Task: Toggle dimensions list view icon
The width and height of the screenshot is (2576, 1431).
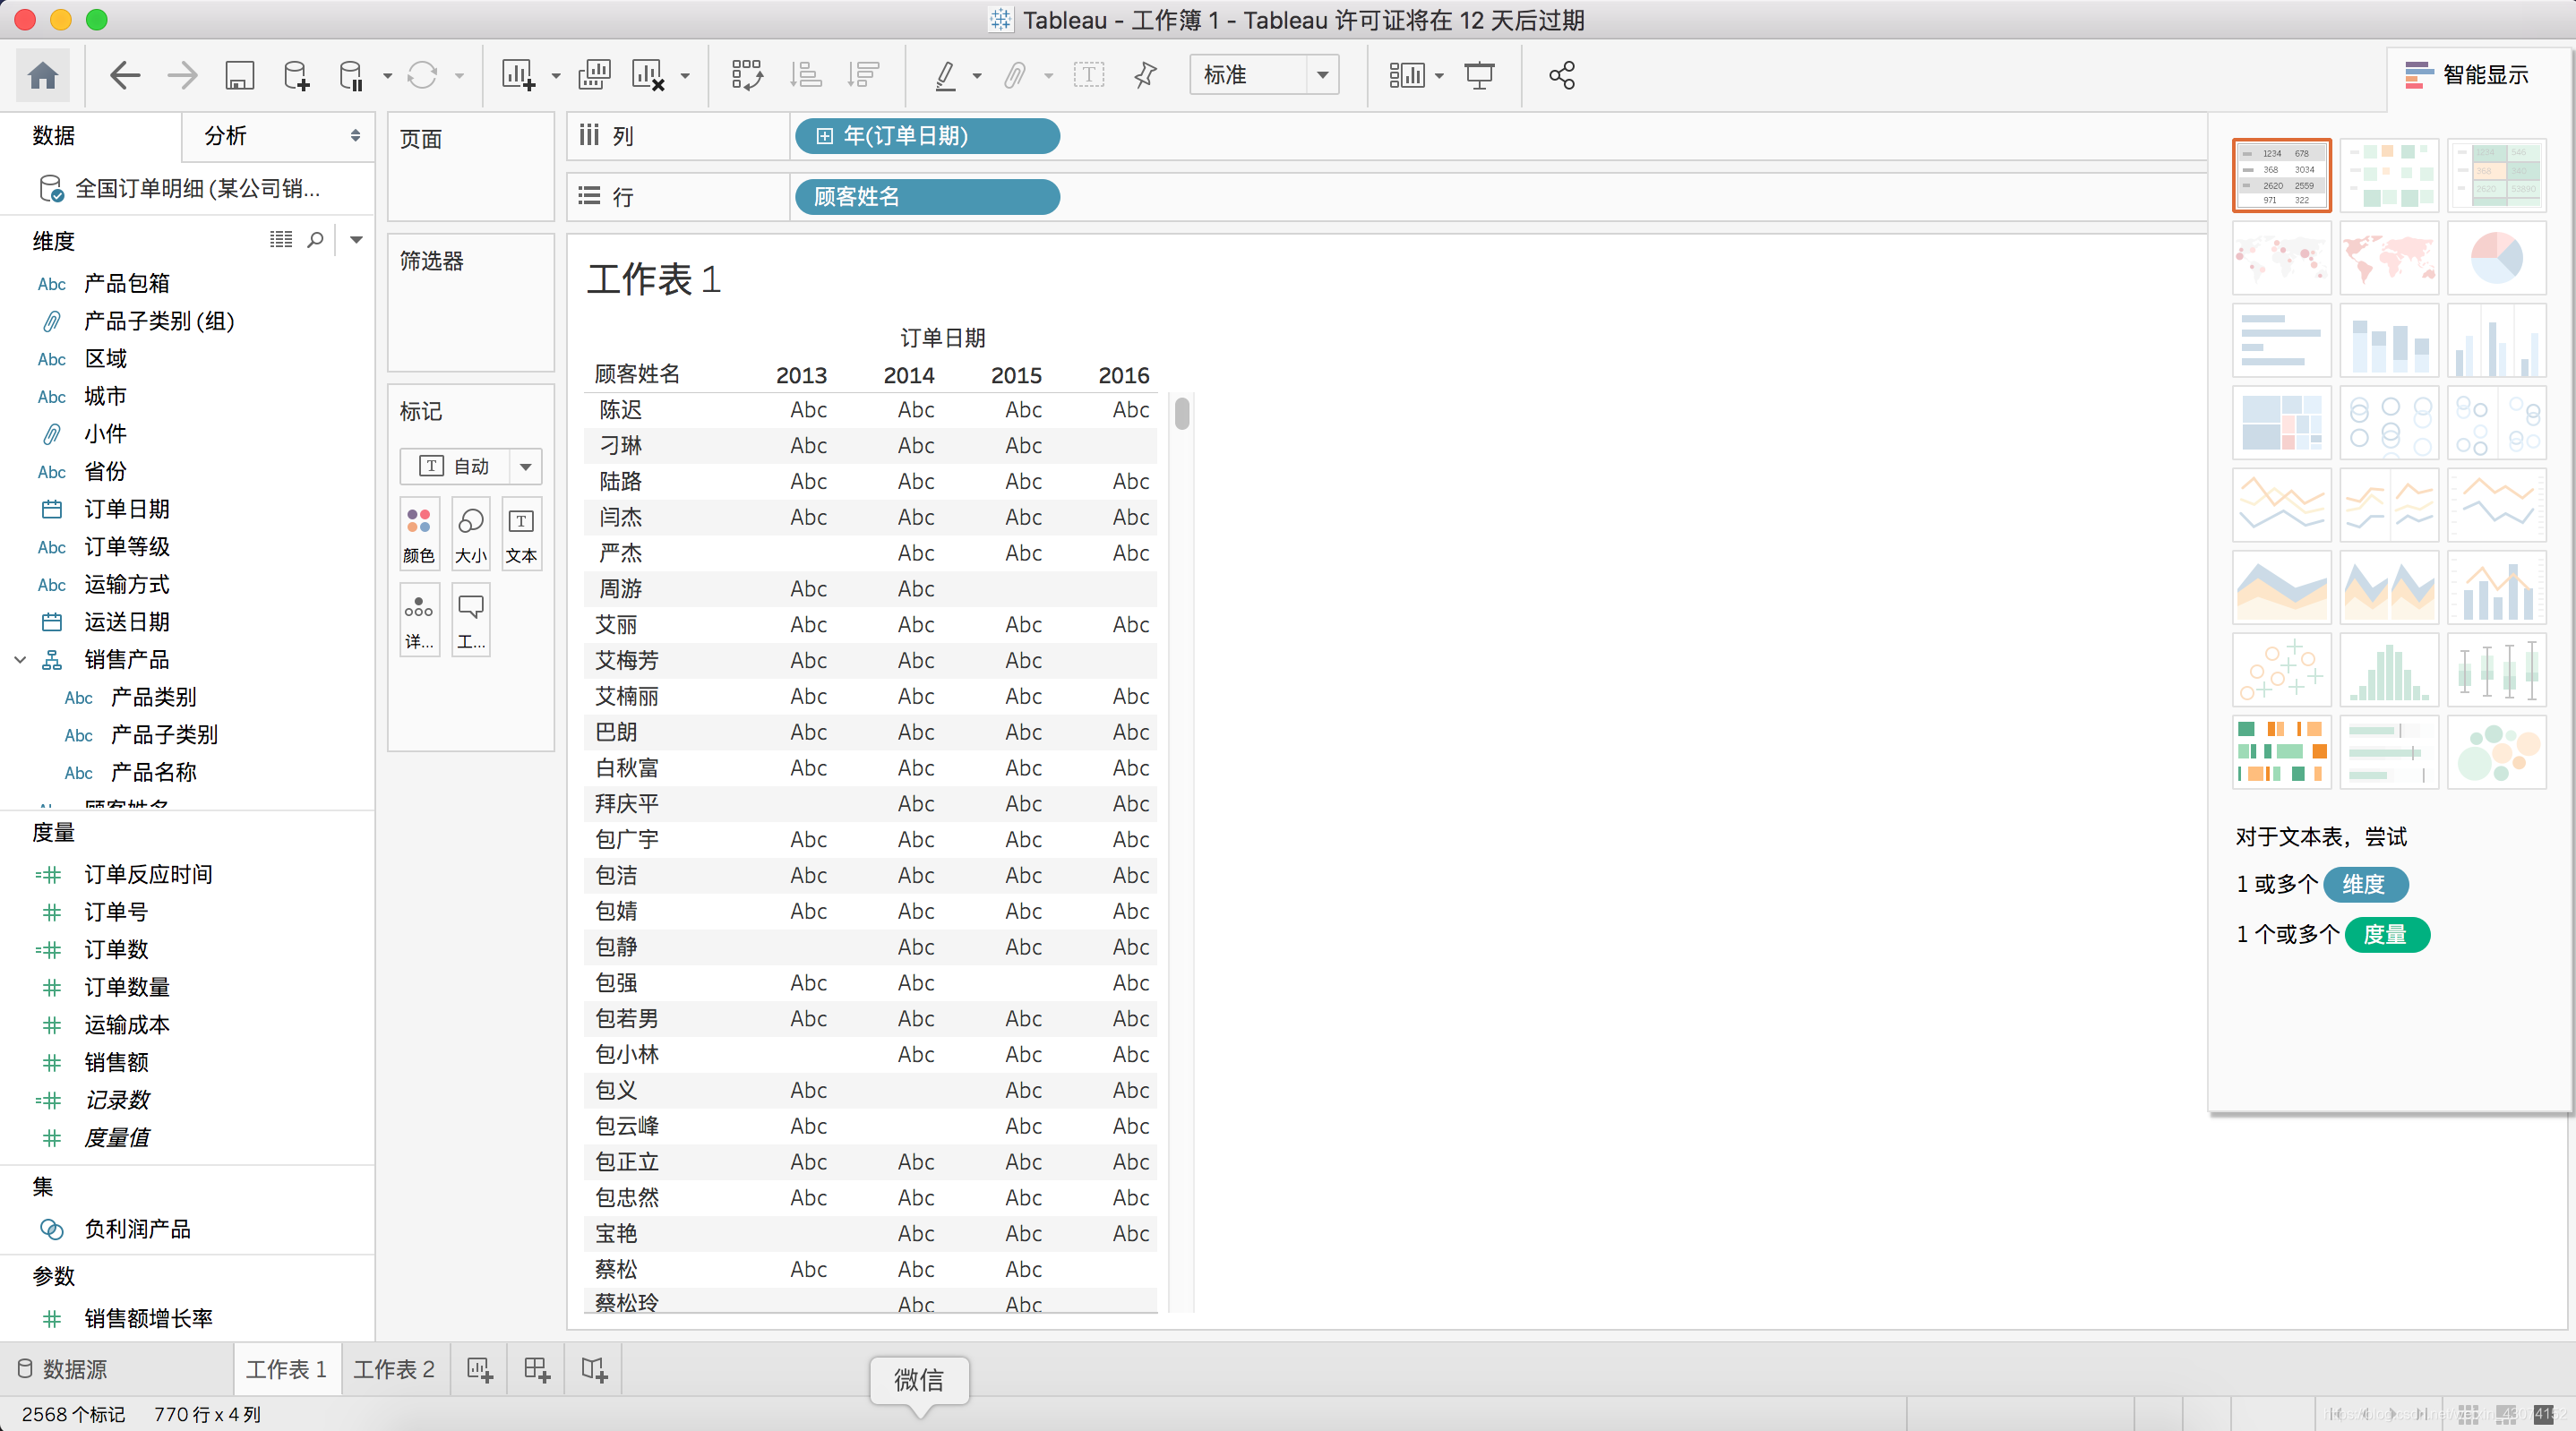Action: coord(281,240)
